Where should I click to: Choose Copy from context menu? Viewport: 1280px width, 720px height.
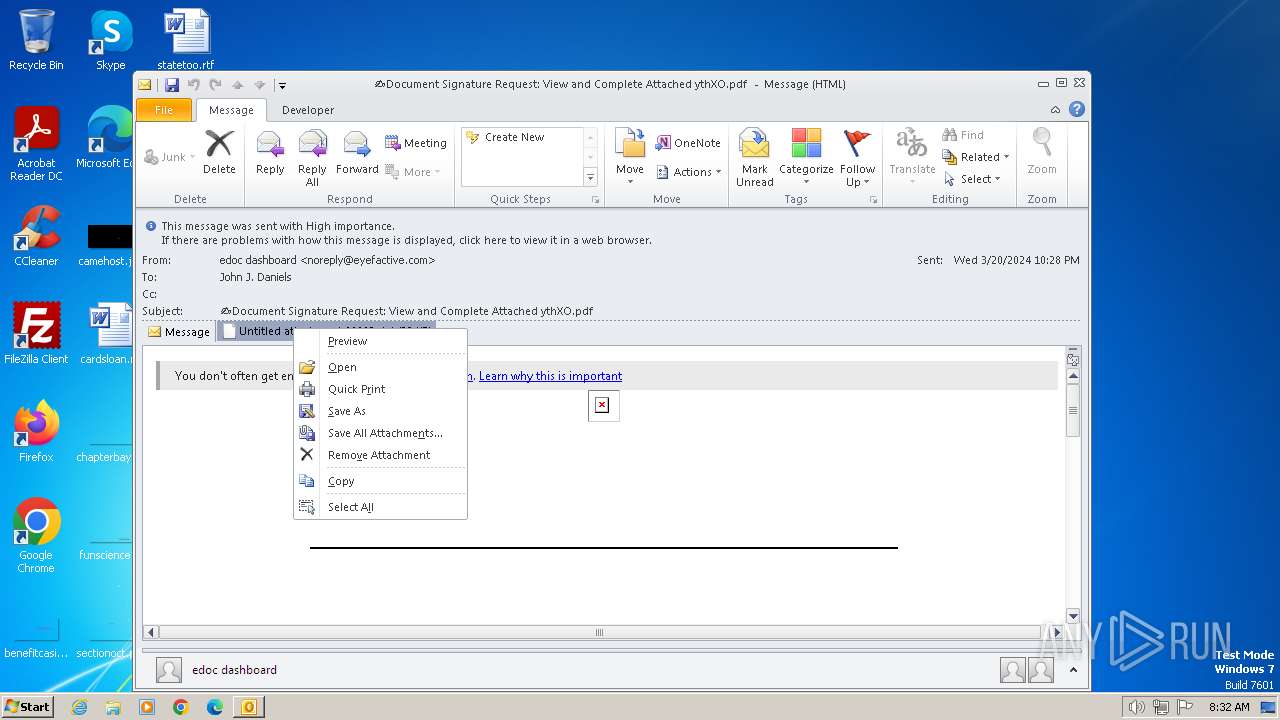380,481
